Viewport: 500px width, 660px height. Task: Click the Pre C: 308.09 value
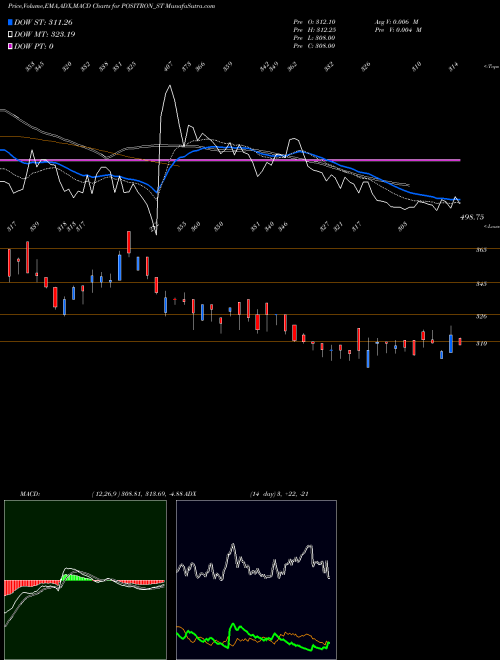point(314,46)
